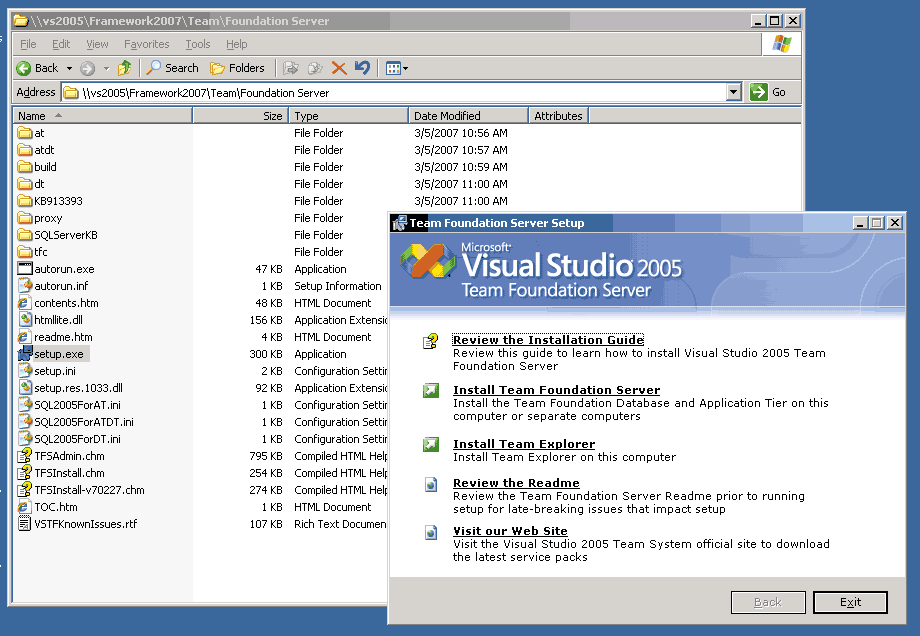Select the 'tfc' folder icon
Image resolution: width=920 pixels, height=636 pixels.
coord(25,252)
